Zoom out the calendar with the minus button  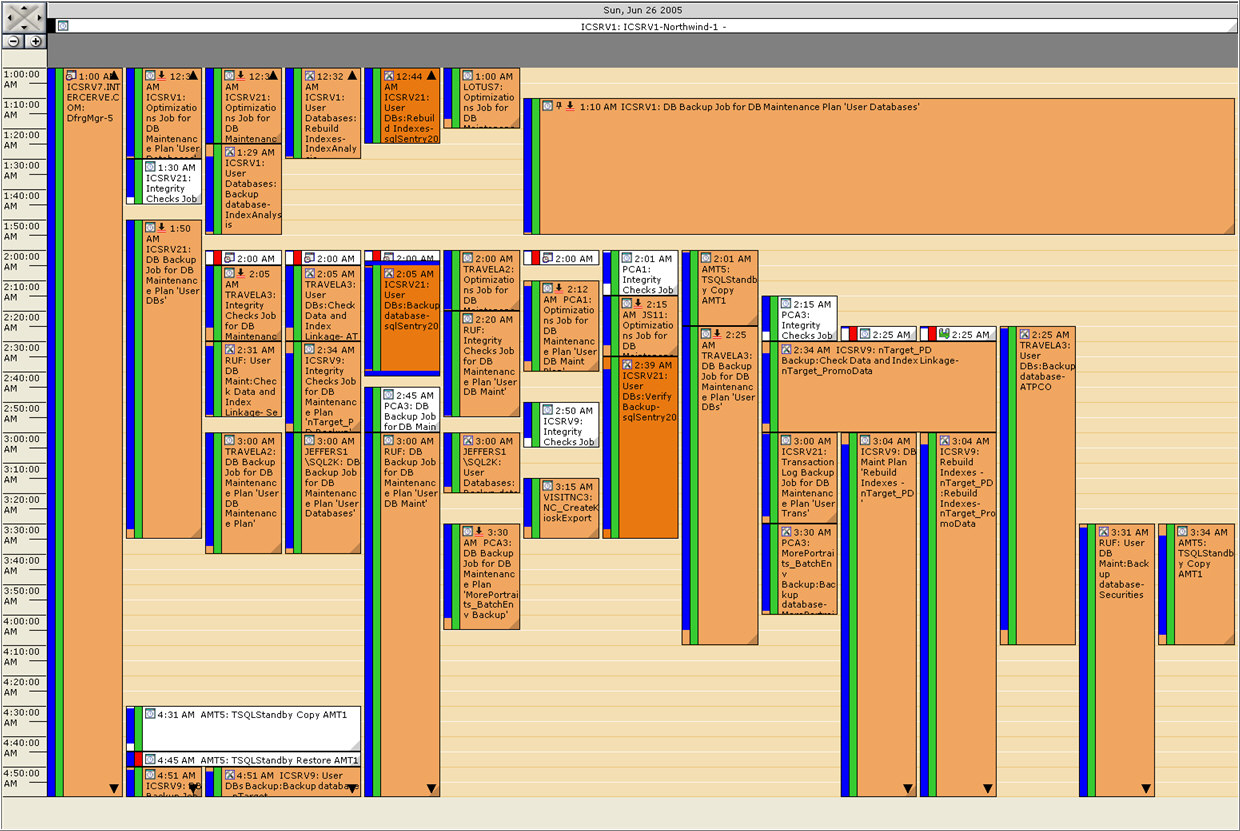click(x=13, y=41)
